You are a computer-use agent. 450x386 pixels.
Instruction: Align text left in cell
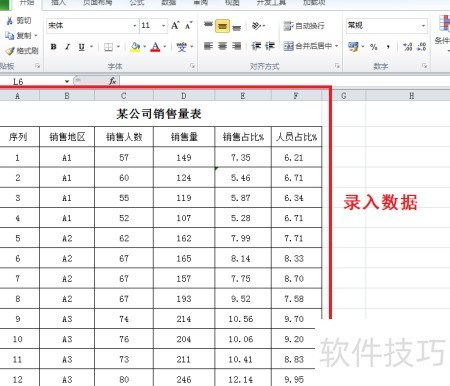[208, 46]
